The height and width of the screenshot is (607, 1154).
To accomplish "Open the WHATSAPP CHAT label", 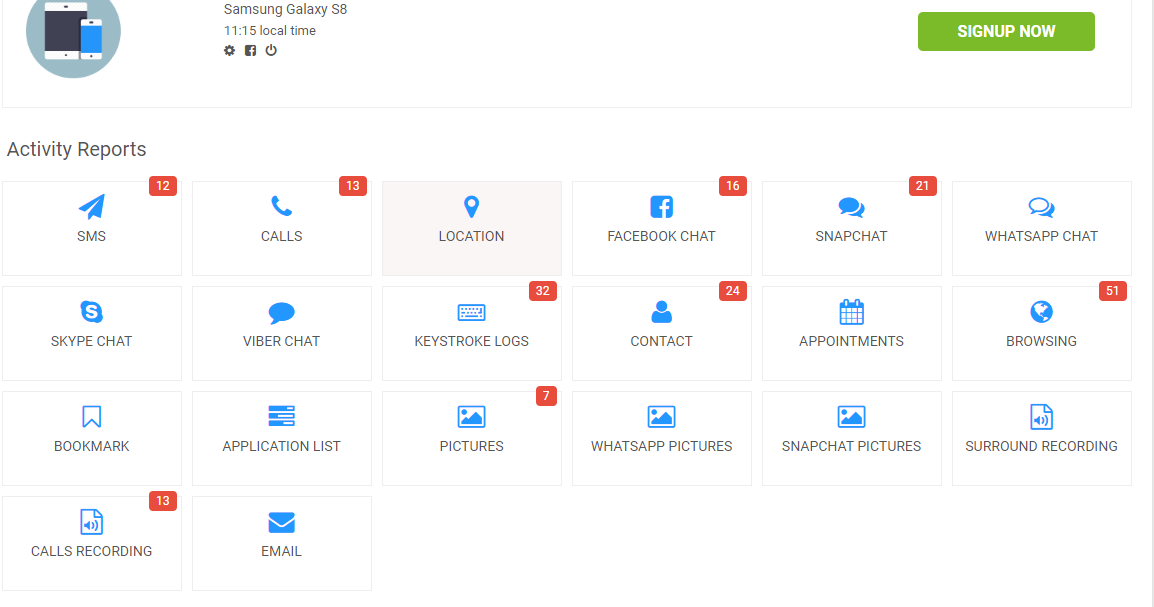I will [1041, 236].
